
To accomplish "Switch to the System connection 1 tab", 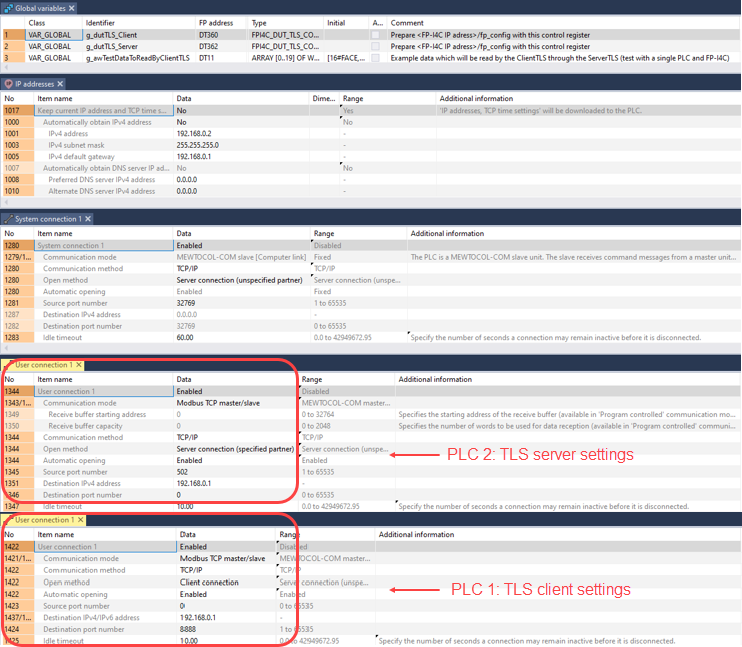I will (48, 219).
